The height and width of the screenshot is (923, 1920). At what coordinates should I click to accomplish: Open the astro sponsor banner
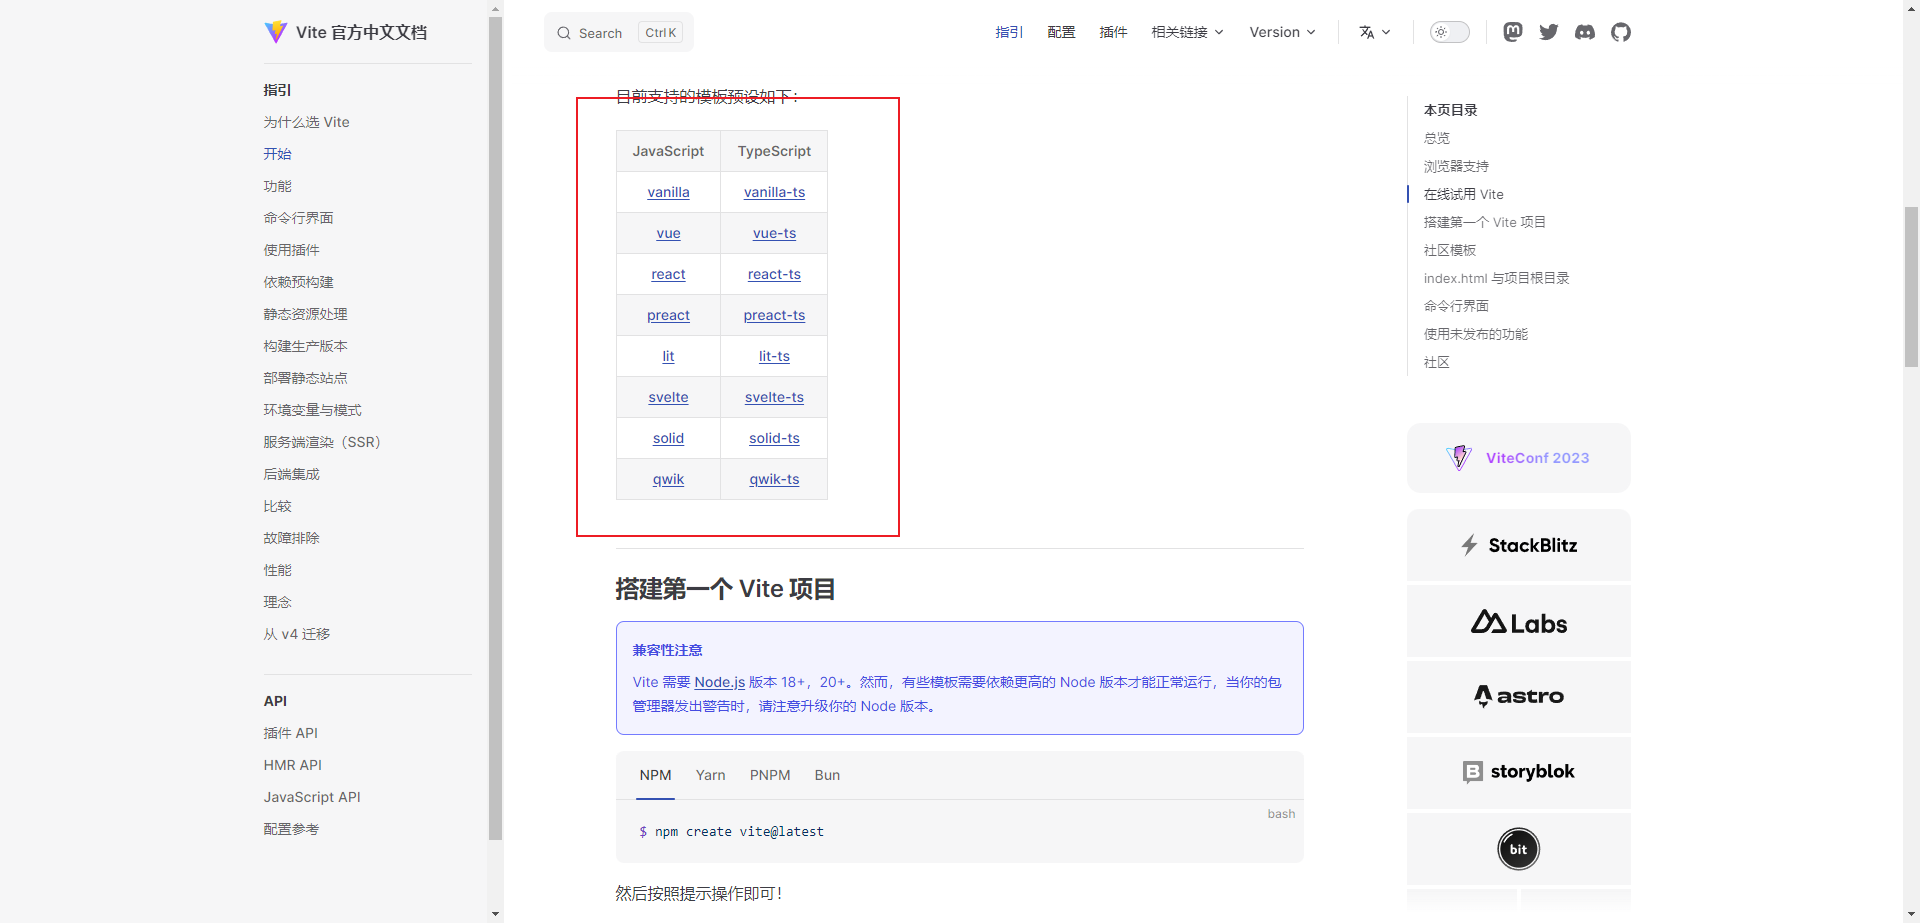click(x=1518, y=696)
